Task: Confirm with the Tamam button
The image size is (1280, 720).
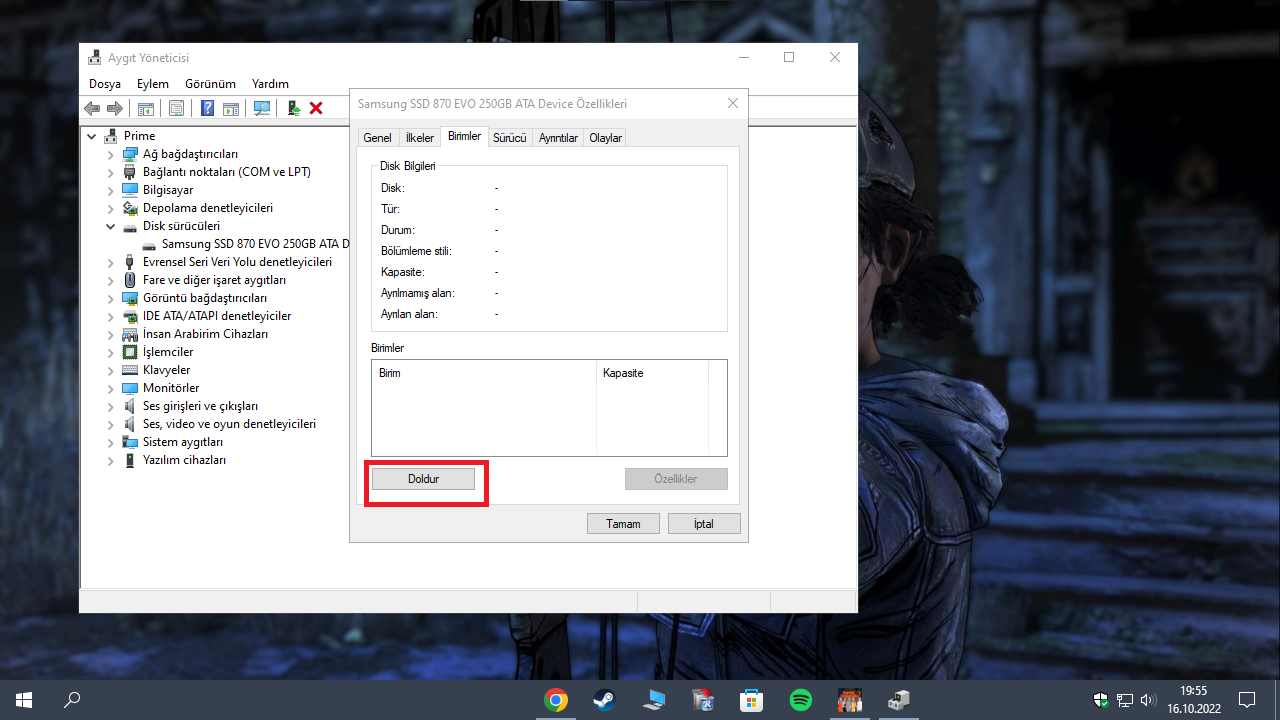Action: coord(623,524)
